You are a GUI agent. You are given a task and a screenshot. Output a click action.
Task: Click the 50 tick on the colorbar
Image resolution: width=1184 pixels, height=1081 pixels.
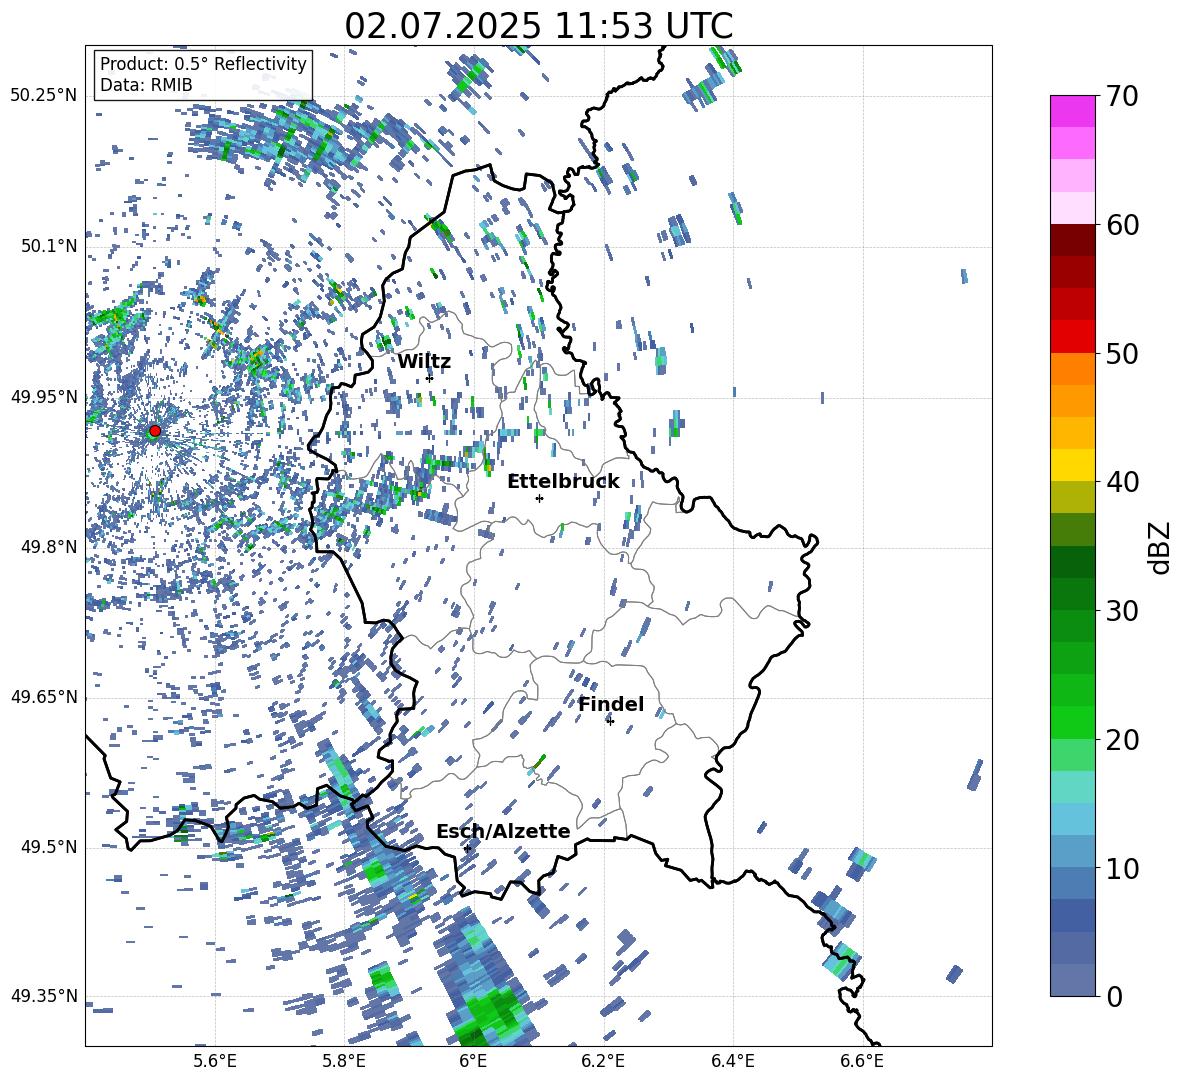(x=1122, y=353)
